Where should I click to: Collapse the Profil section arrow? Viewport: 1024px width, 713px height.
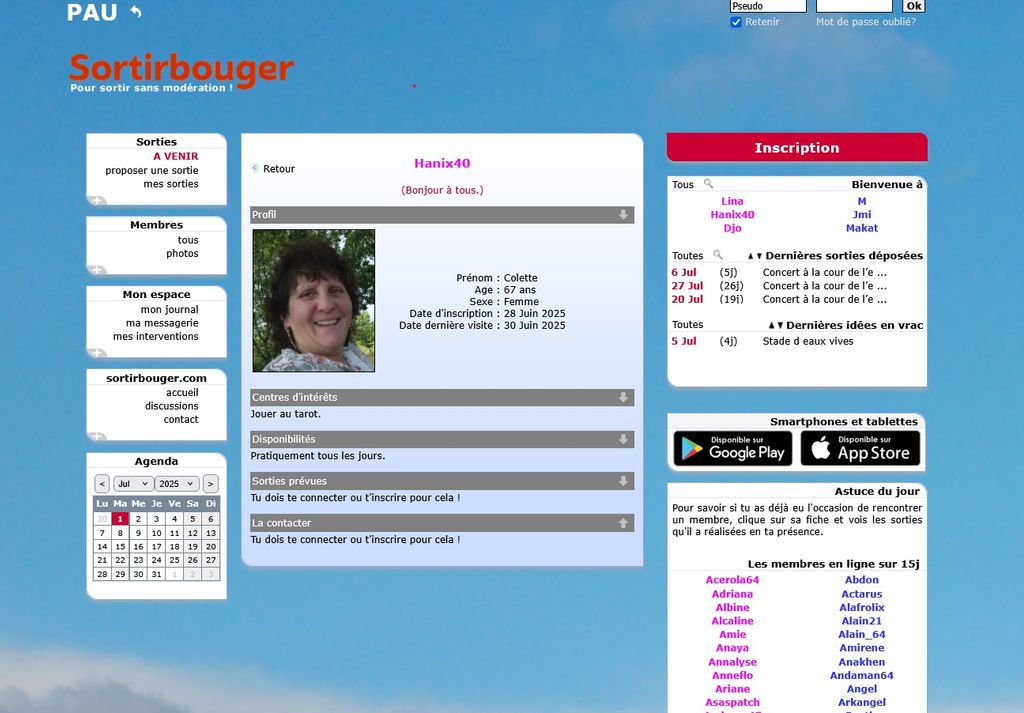(623, 215)
